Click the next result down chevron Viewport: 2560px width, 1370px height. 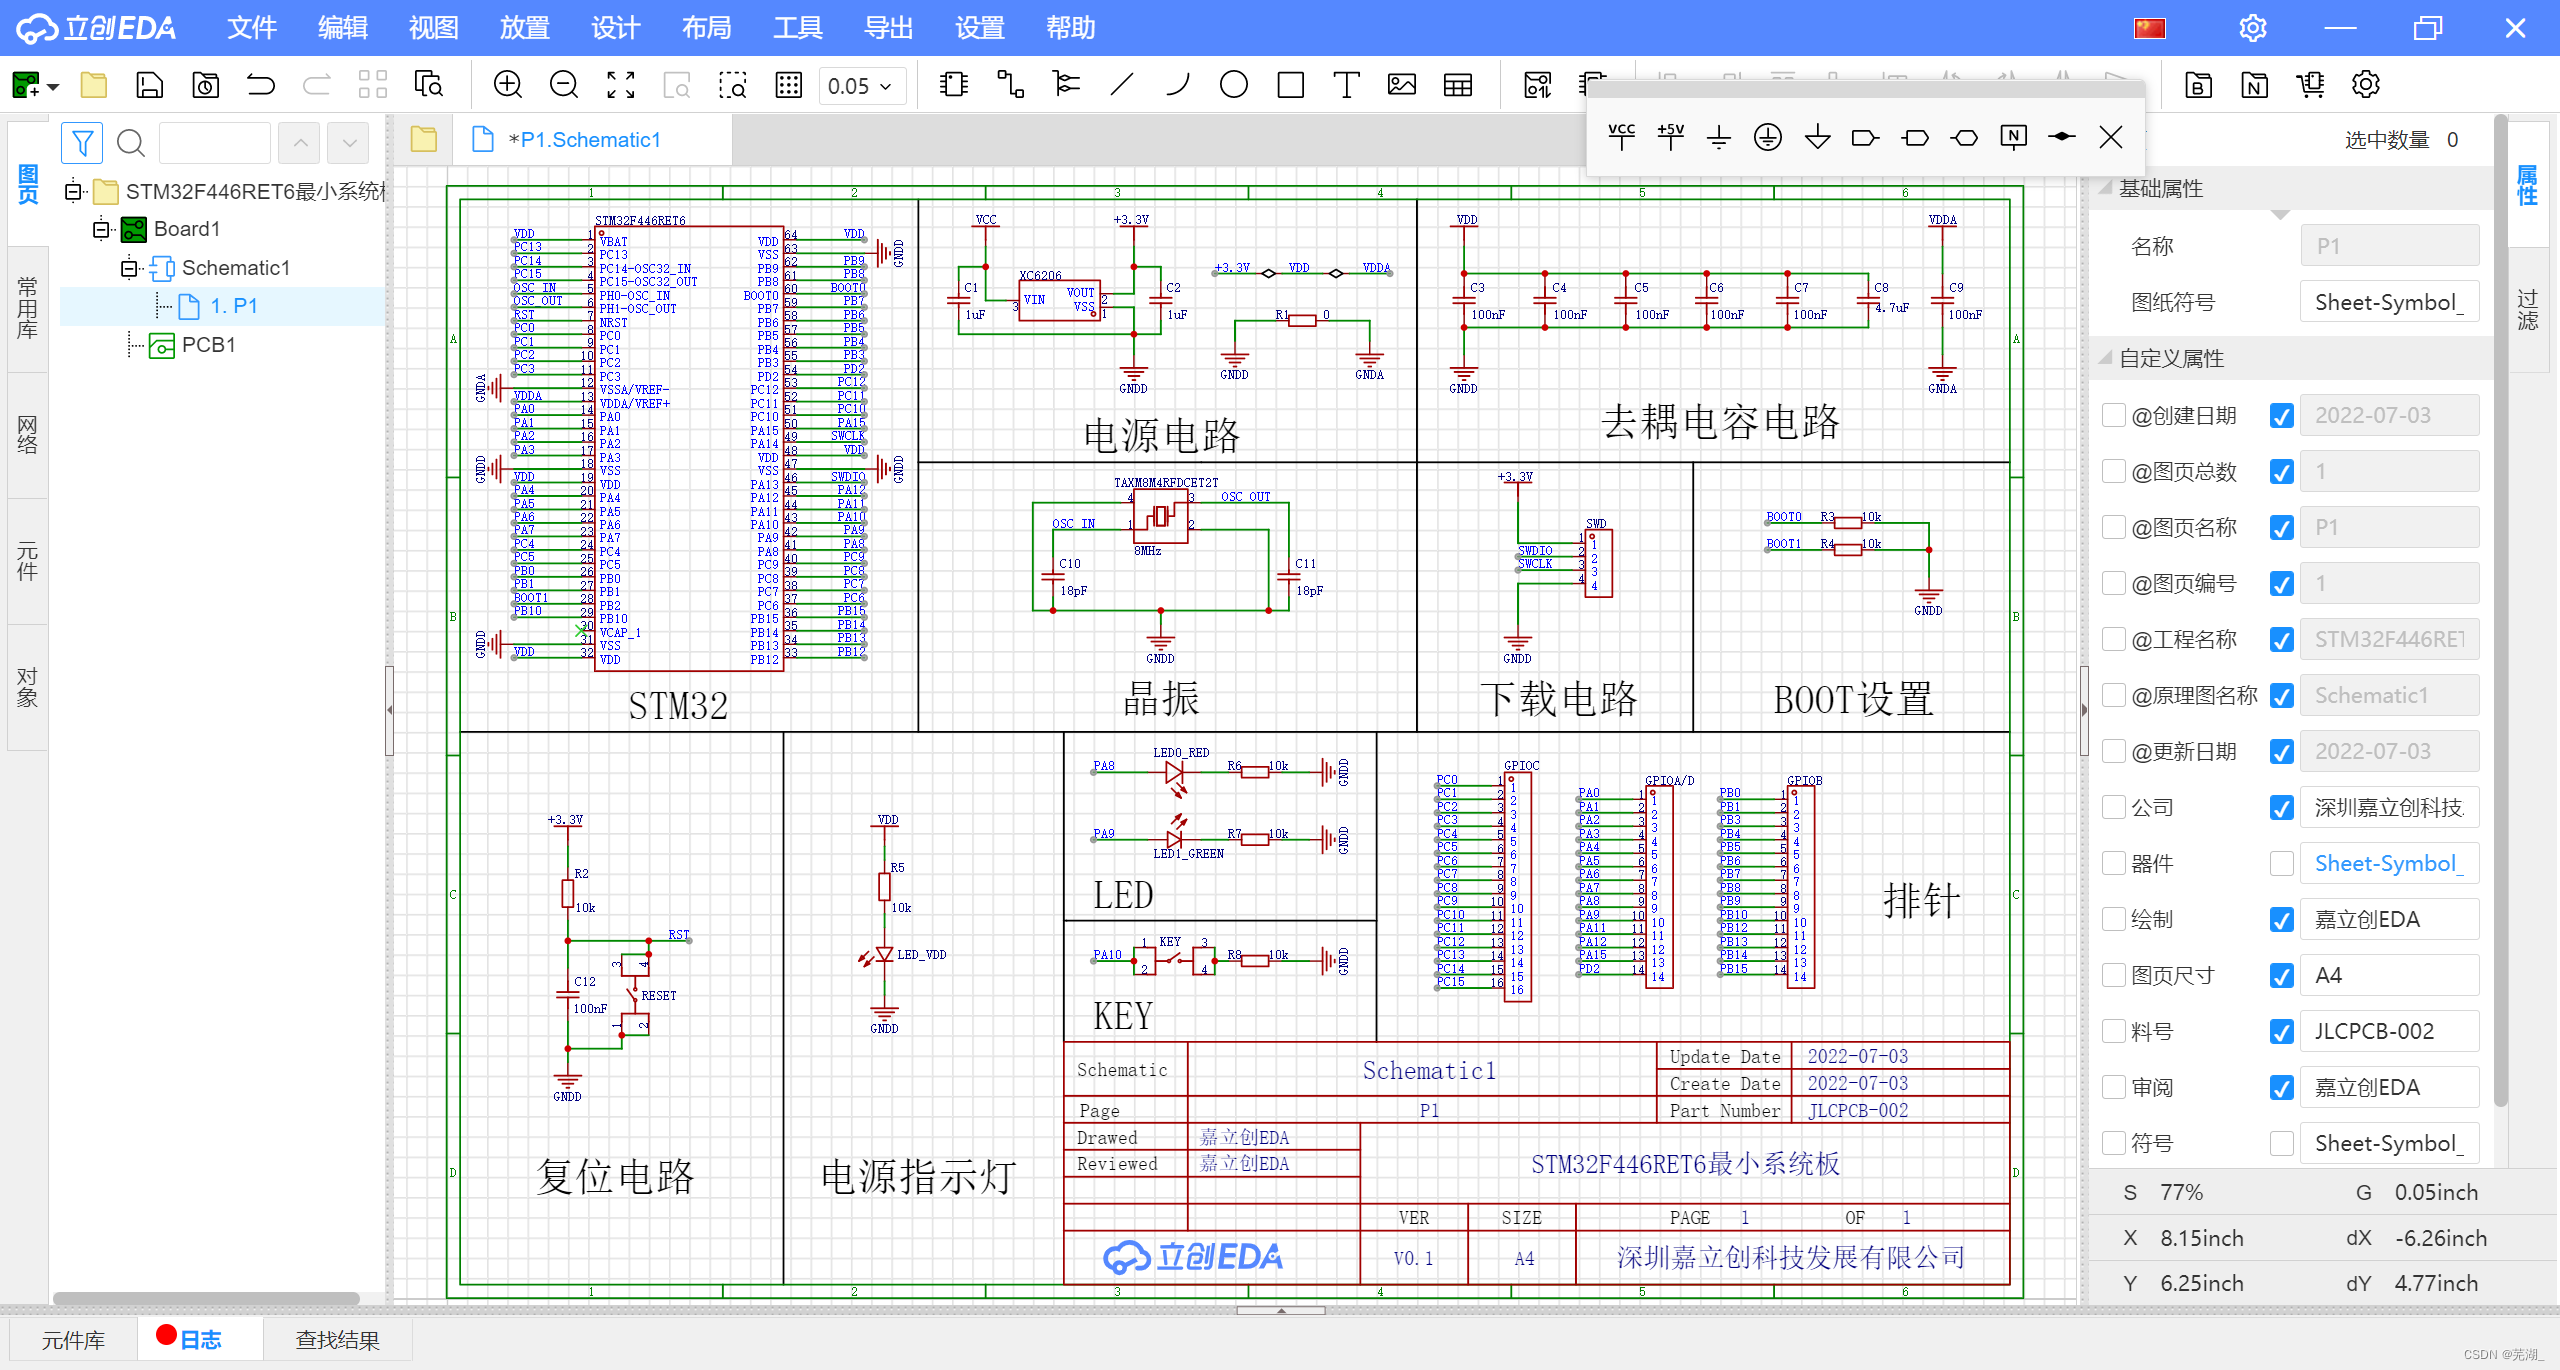[349, 143]
